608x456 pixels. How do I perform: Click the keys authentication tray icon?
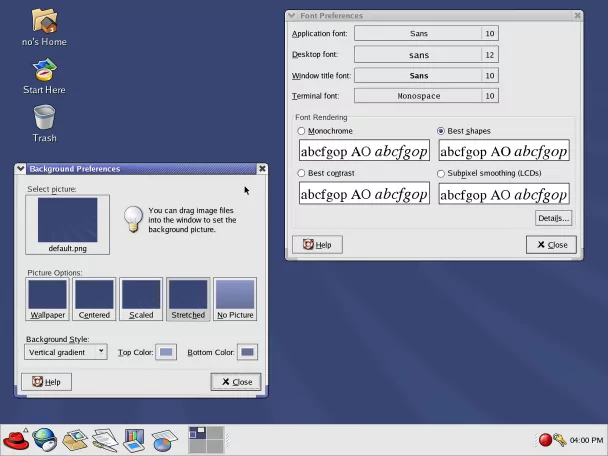pos(560,440)
